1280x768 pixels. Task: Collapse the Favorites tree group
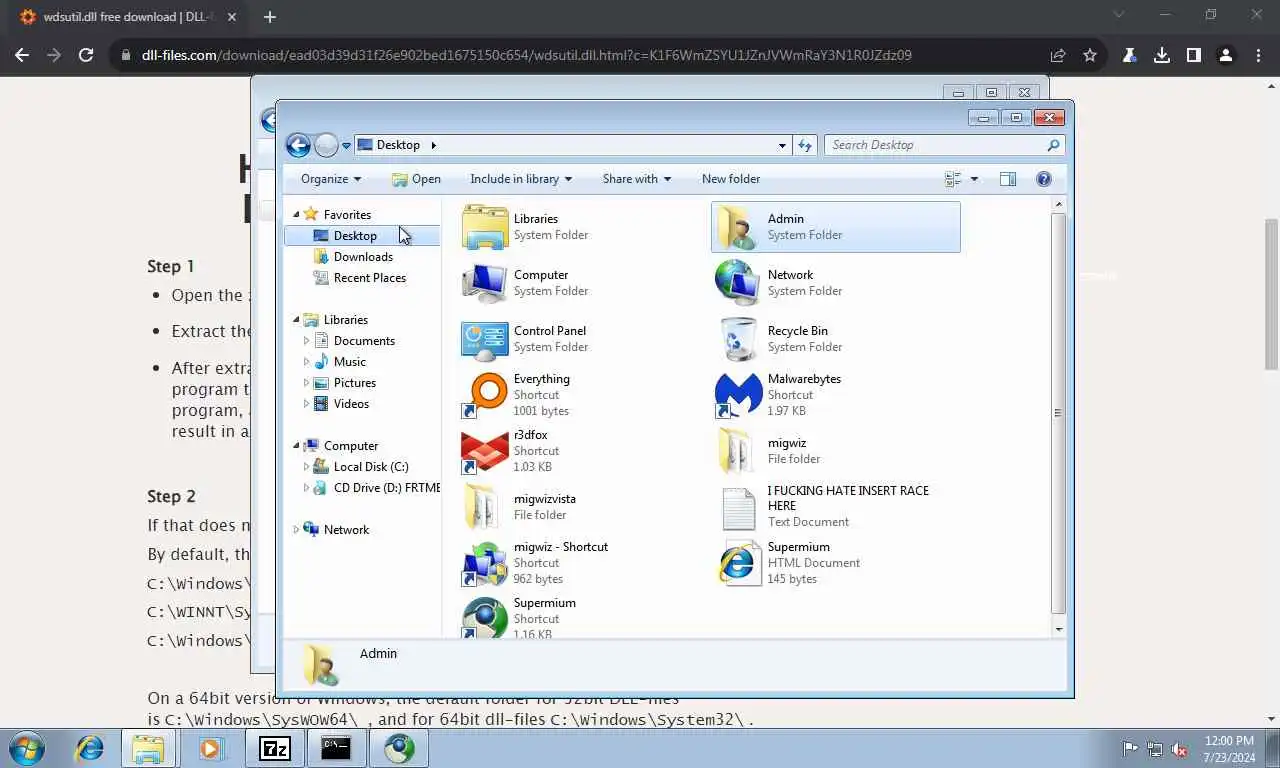[x=296, y=215]
